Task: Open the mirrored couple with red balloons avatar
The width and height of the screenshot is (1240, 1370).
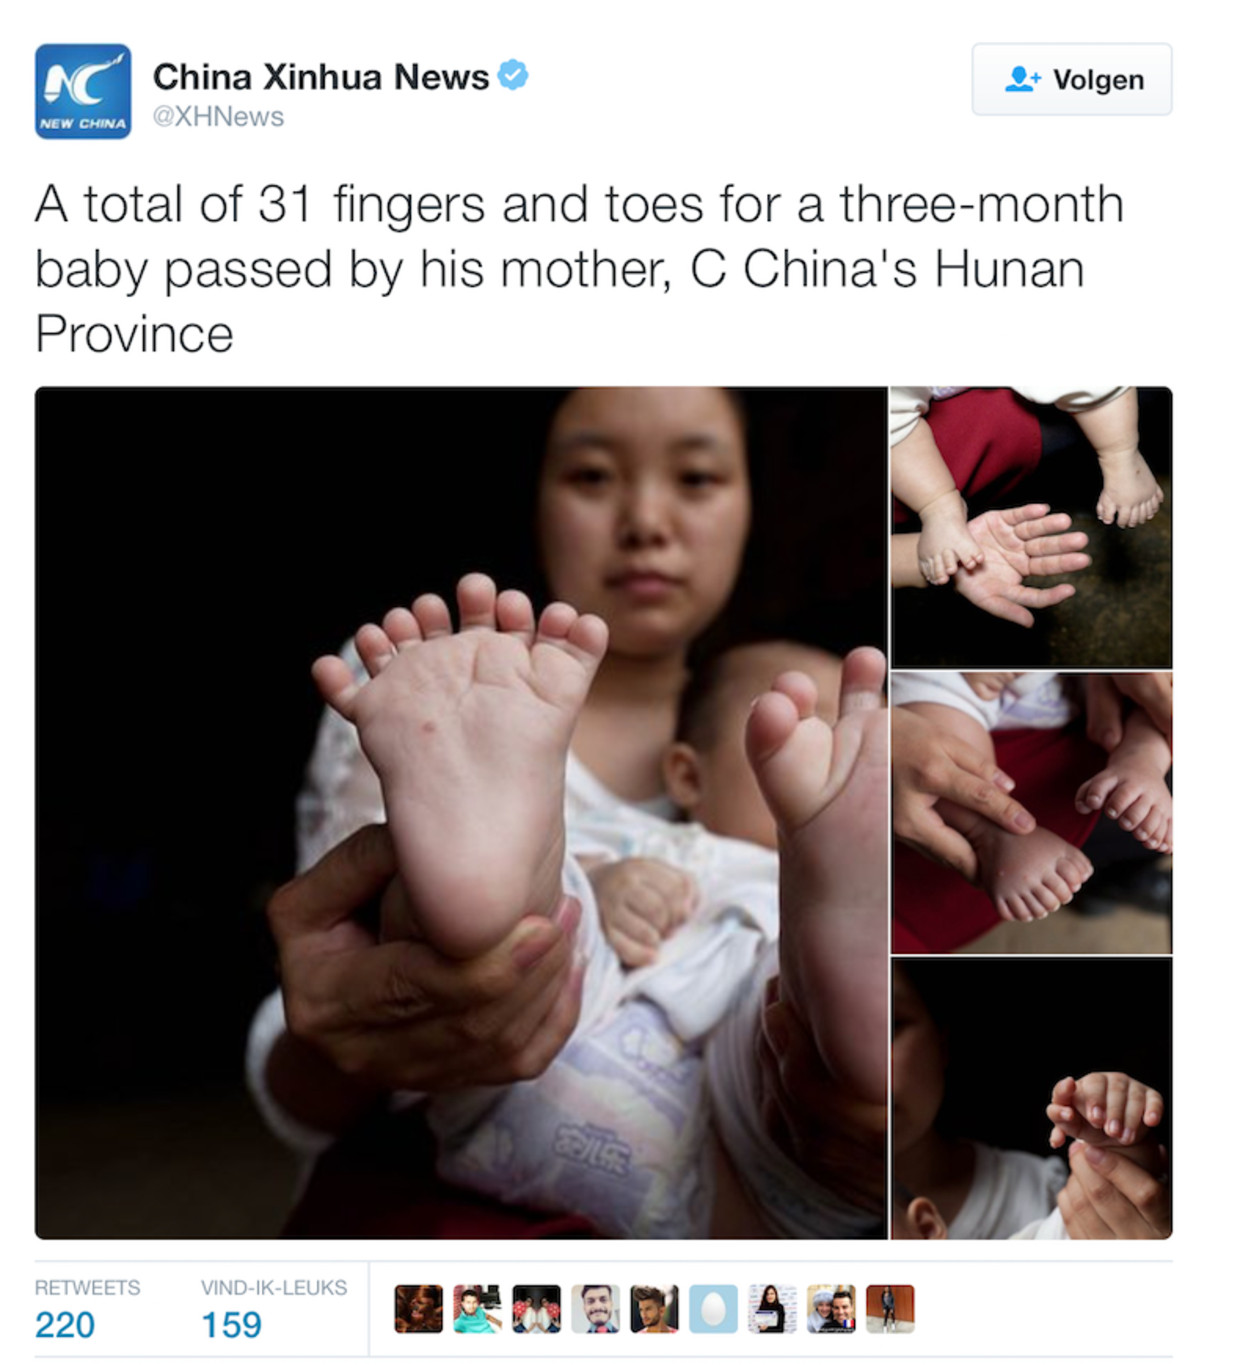Action: 537,1309
